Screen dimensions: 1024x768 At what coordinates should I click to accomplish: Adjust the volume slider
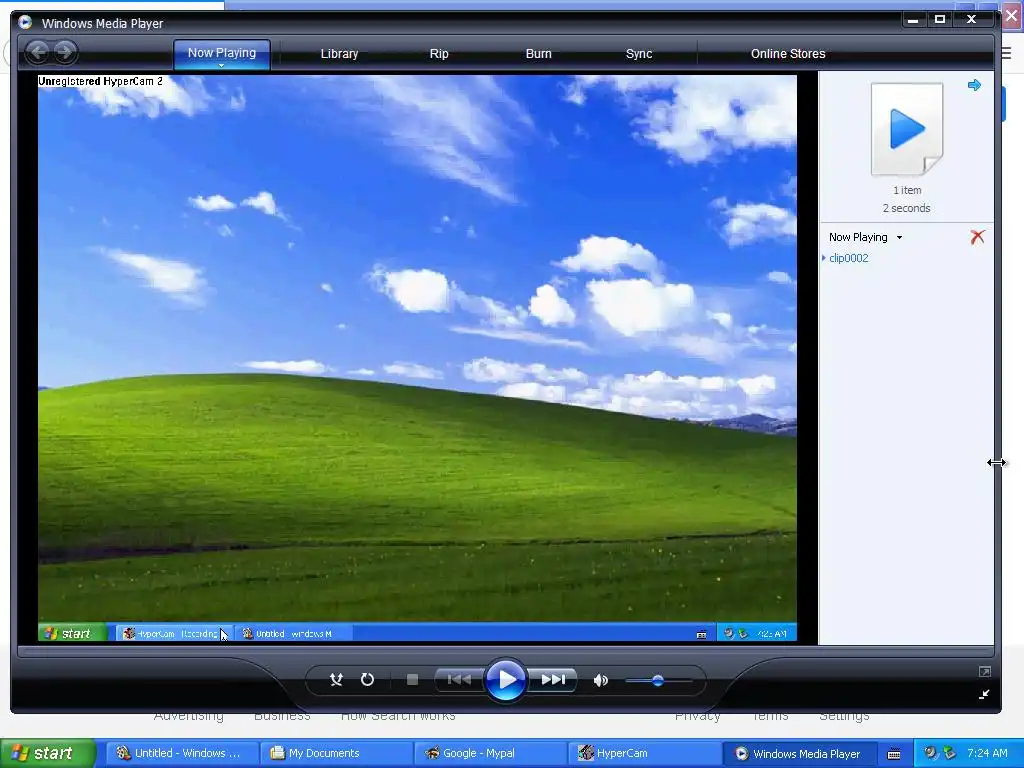(x=658, y=680)
